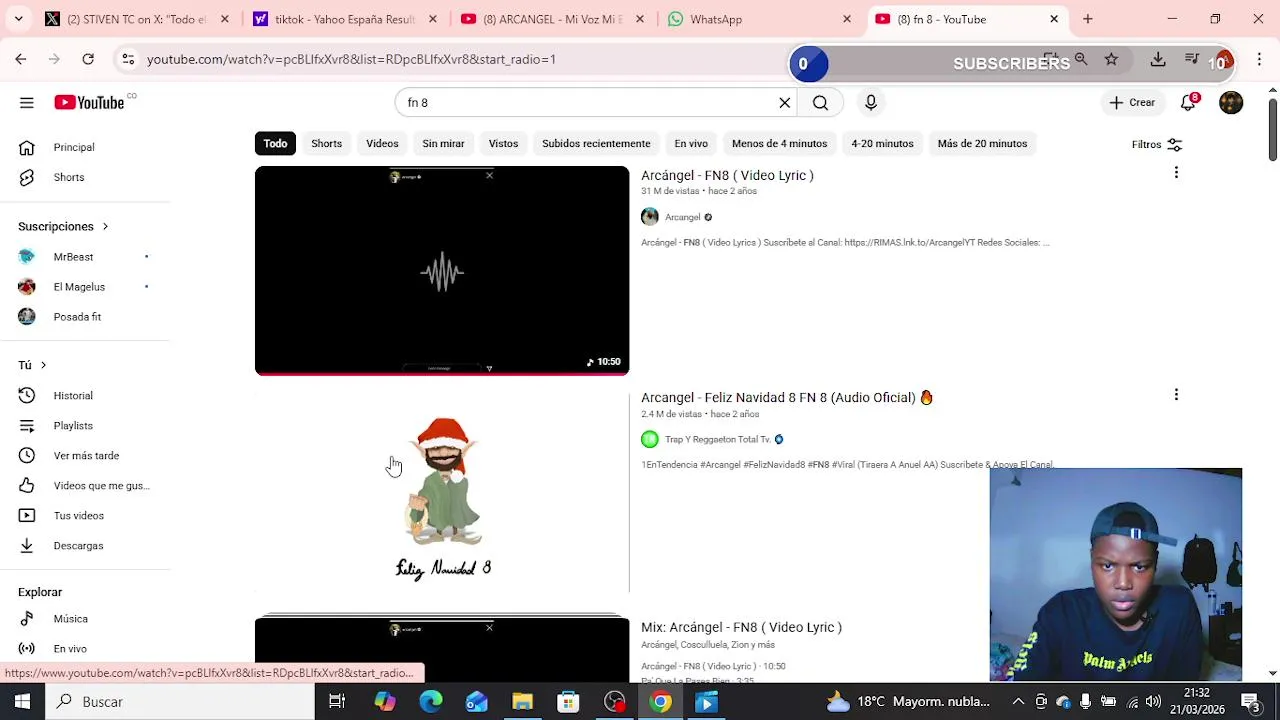Open Trap Y Reggaeton Total Tv channel avatar
Image resolution: width=1280 pixels, height=720 pixels.
650,439
